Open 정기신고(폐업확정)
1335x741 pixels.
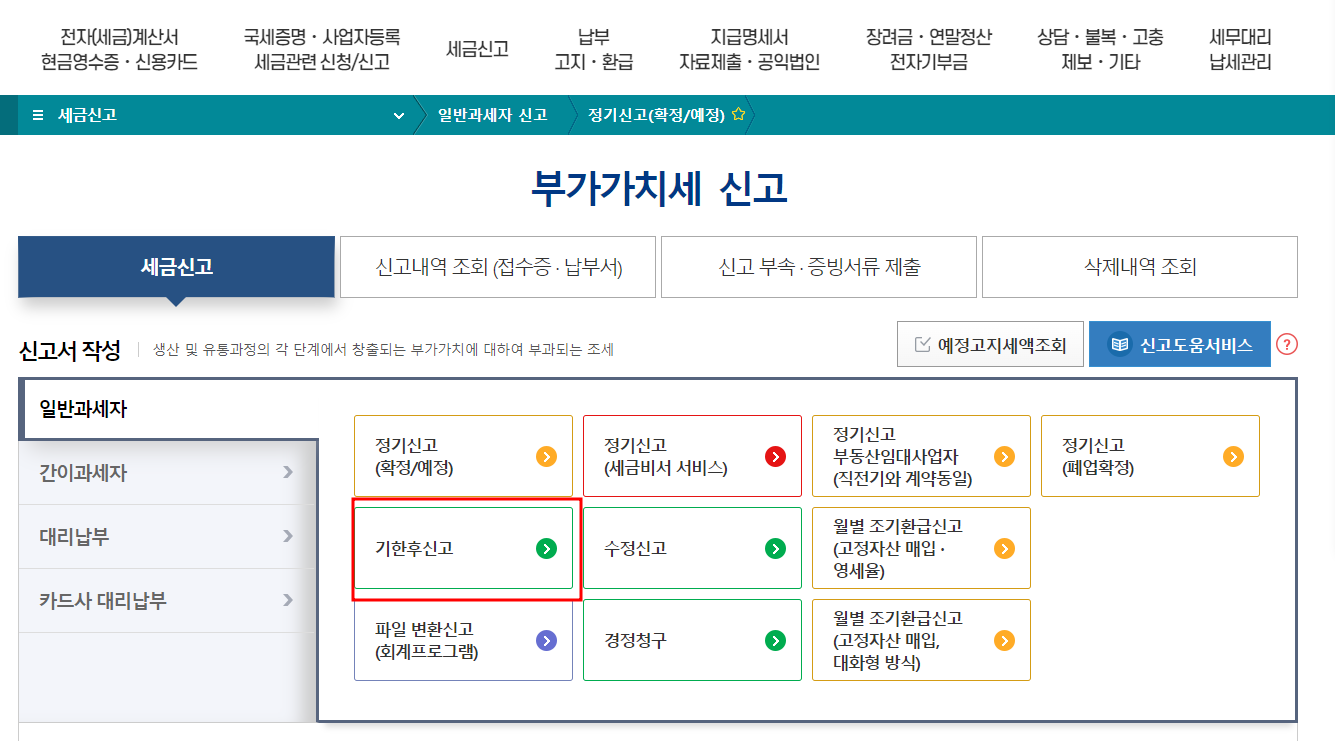tap(1151, 455)
